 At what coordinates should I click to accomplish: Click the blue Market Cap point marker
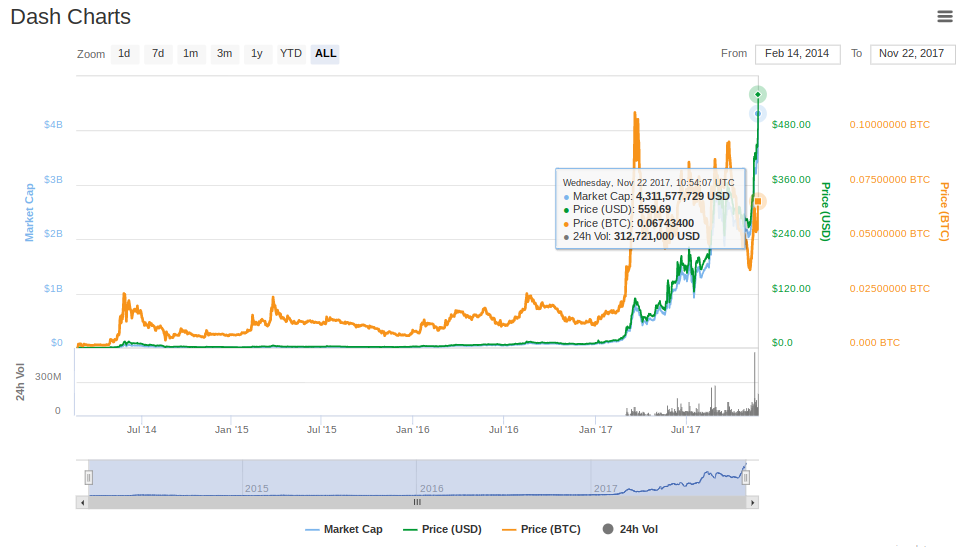pyautogui.click(x=758, y=114)
